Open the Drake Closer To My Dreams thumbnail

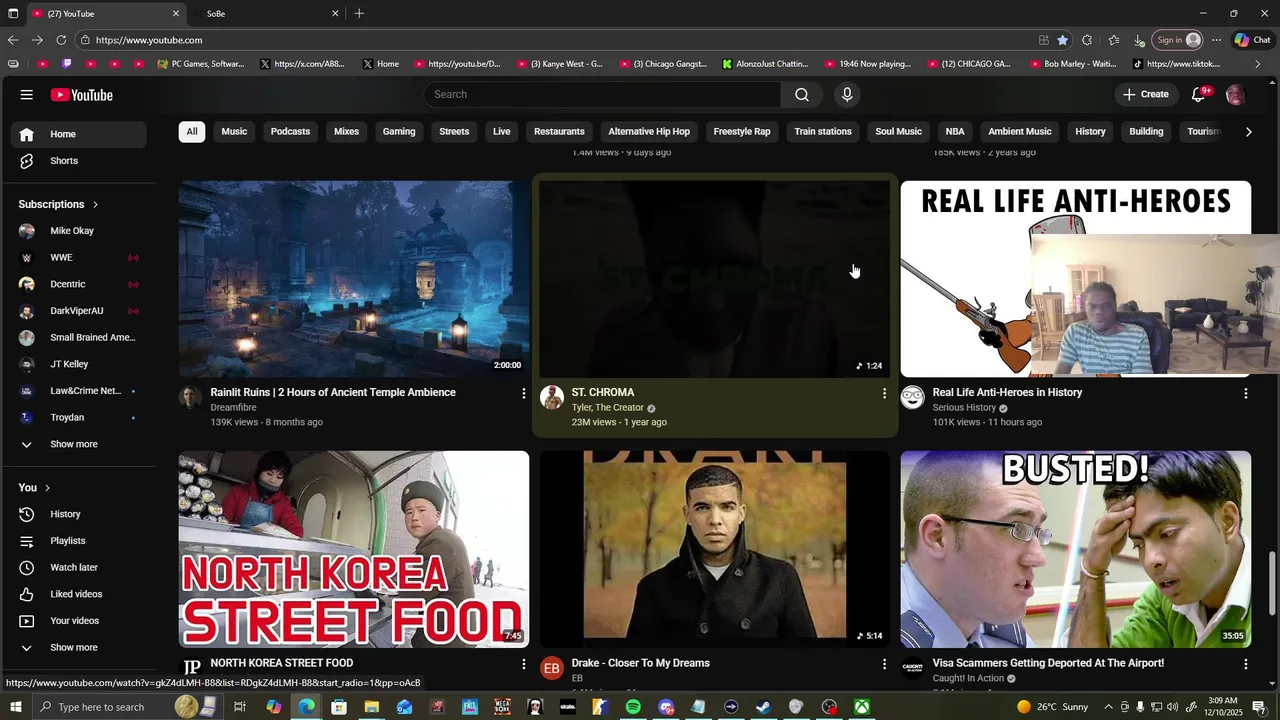coord(715,549)
